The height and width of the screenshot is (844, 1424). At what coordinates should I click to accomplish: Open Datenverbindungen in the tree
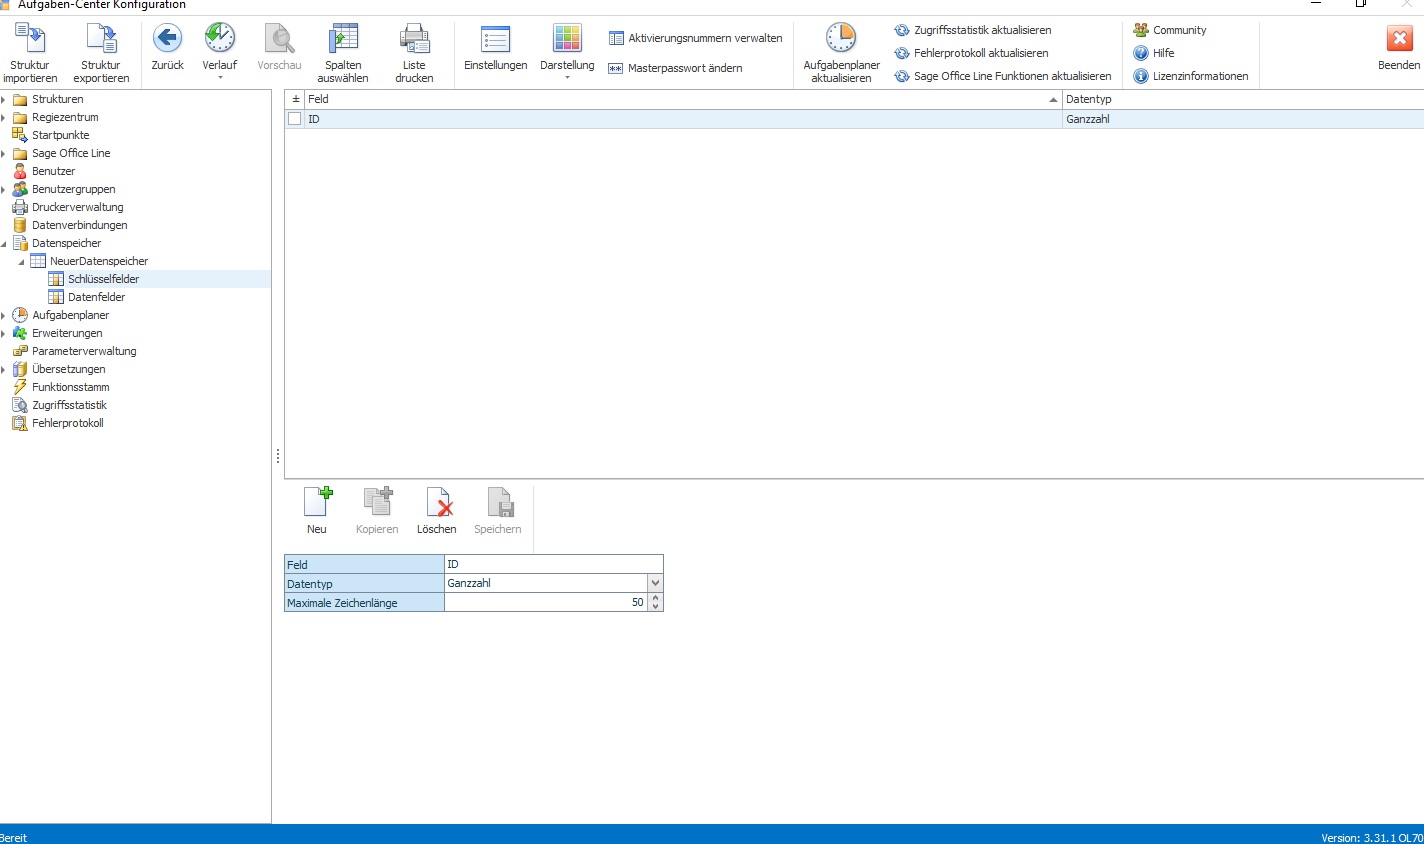pyautogui.click(x=80, y=225)
